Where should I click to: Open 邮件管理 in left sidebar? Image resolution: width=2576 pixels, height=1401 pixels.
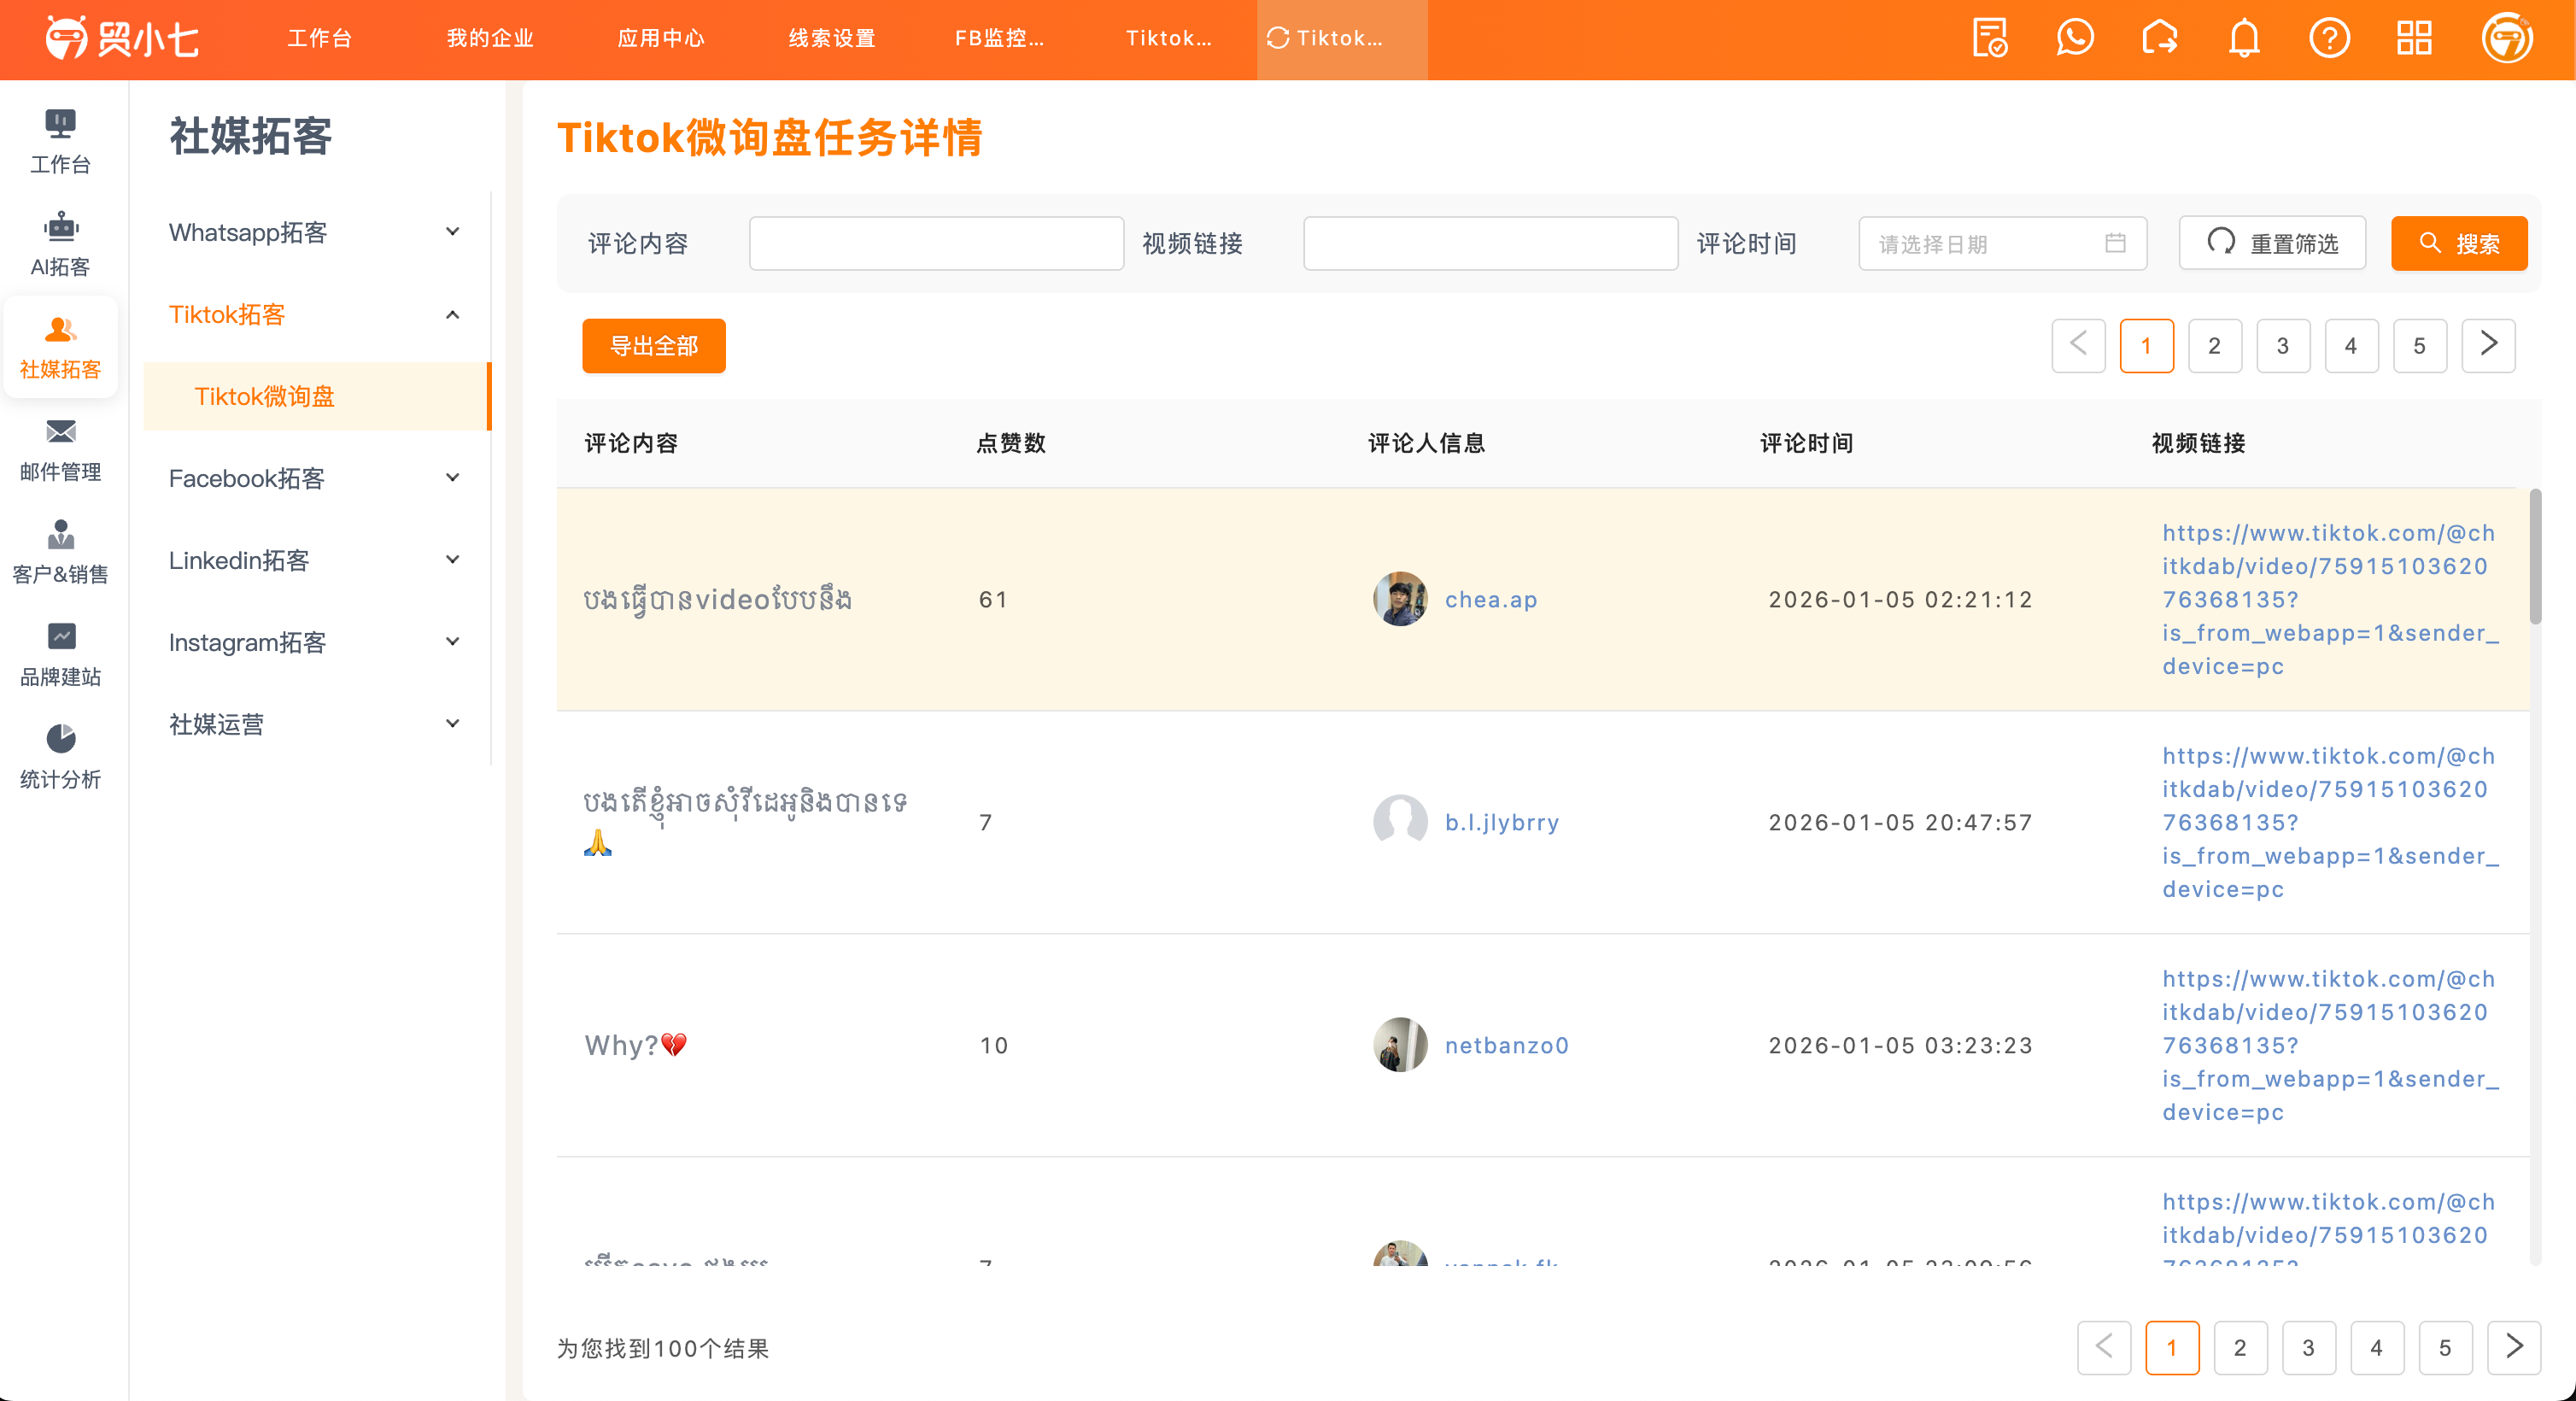tap(60, 450)
